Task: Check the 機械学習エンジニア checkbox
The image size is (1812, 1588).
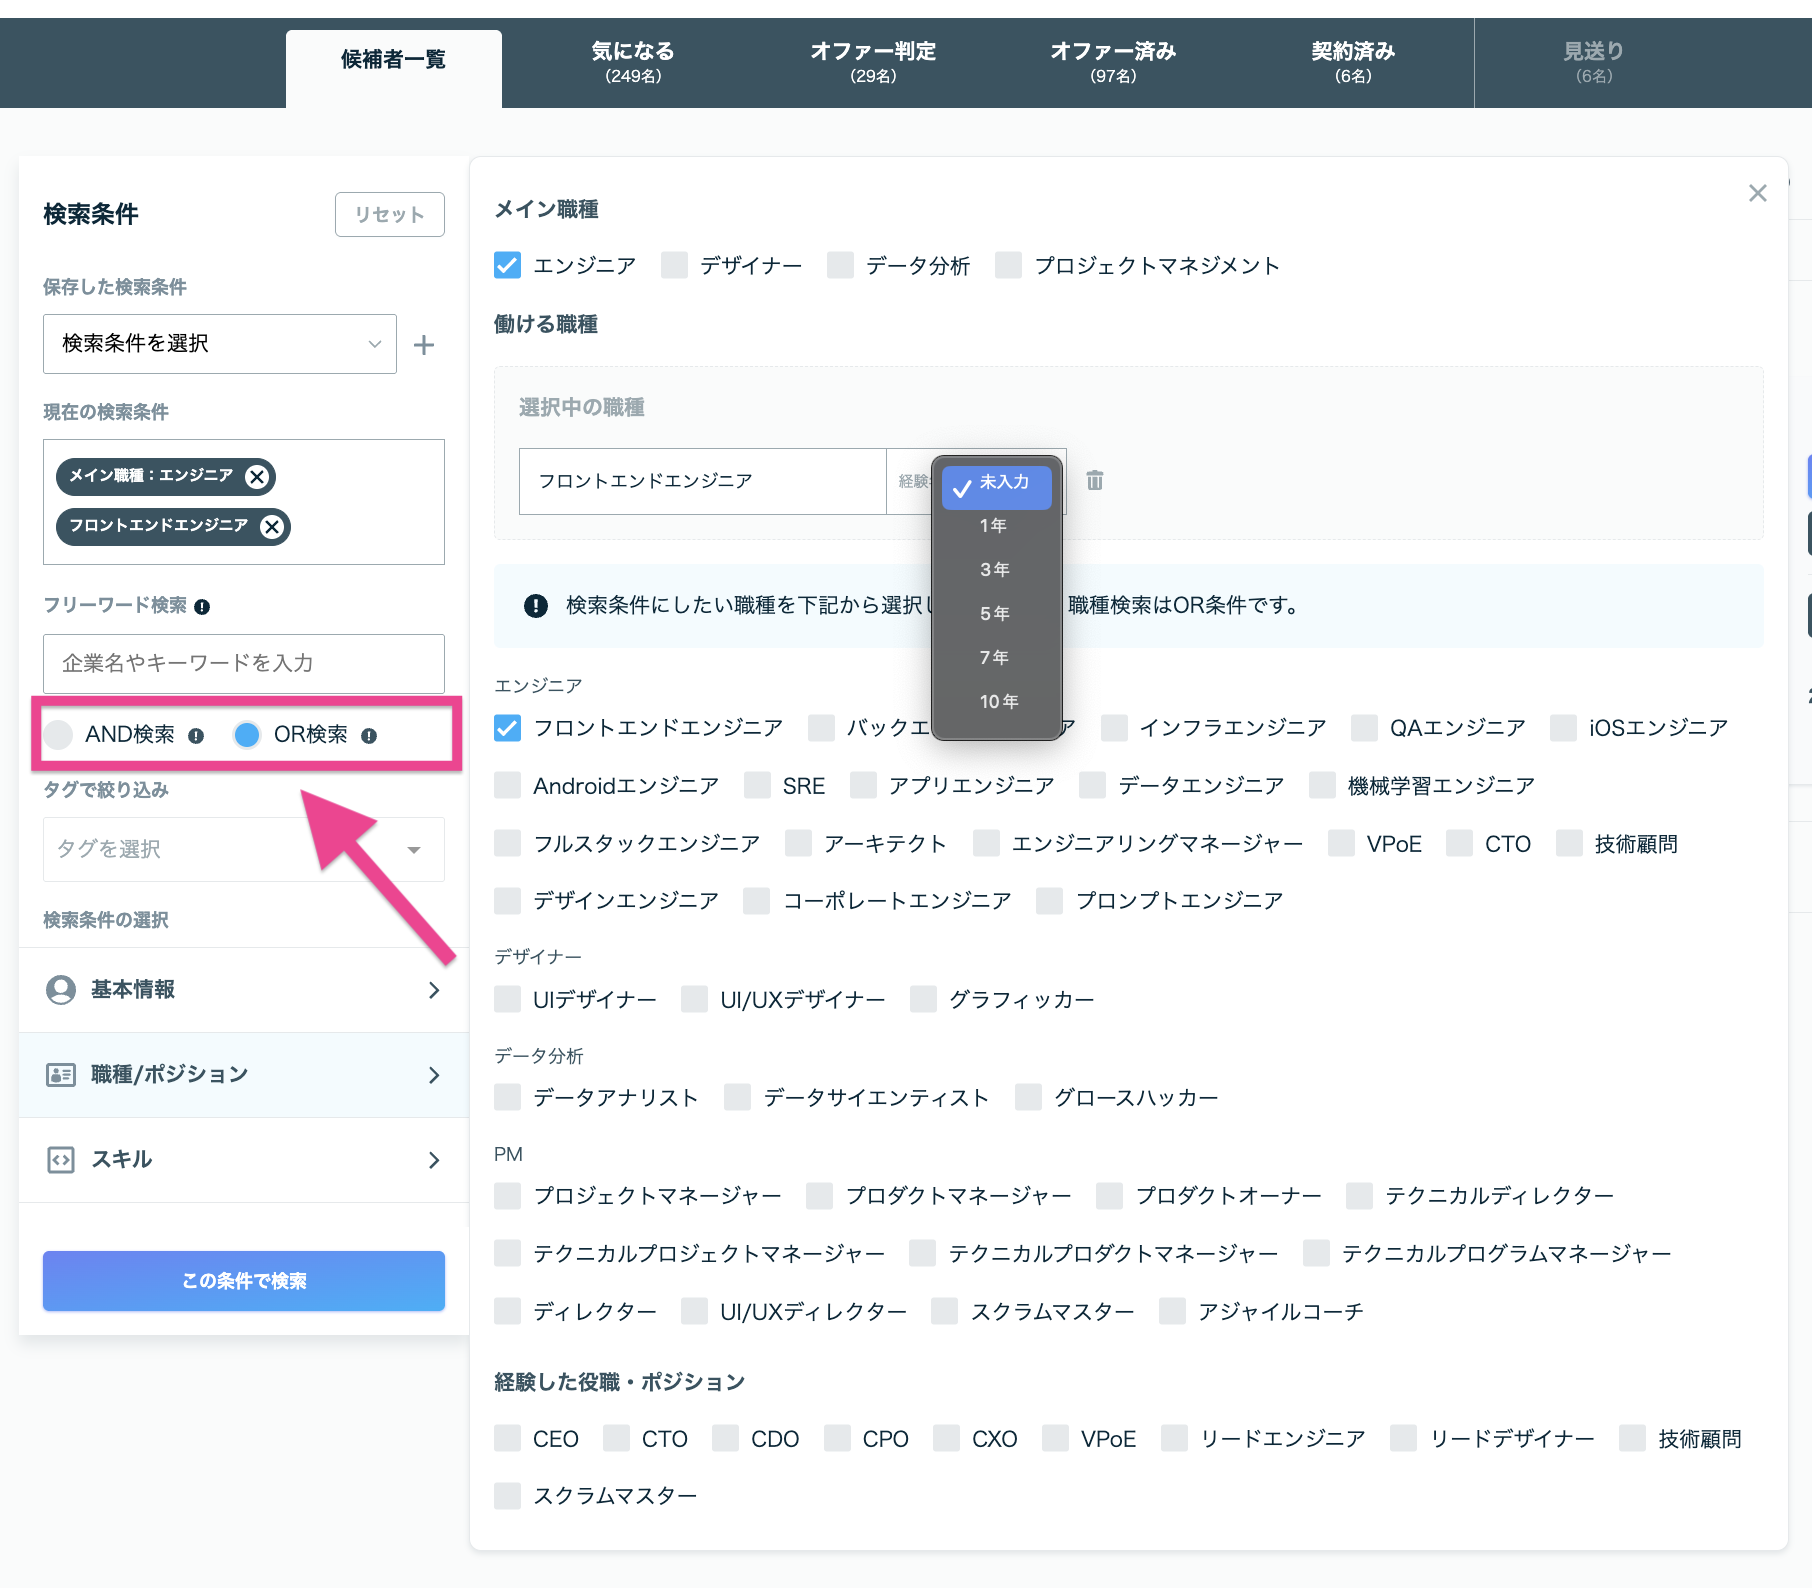Action: [1322, 786]
